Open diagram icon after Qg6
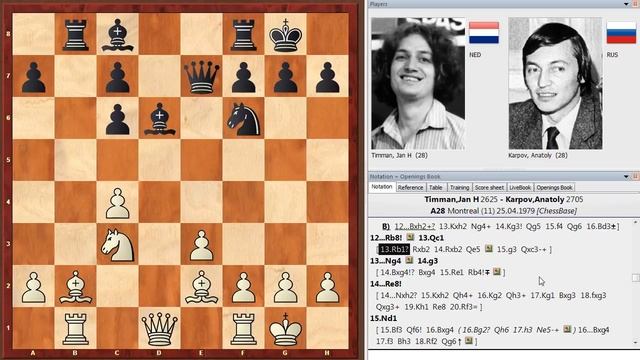This screenshot has width=640, height=360. click(x=468, y=340)
